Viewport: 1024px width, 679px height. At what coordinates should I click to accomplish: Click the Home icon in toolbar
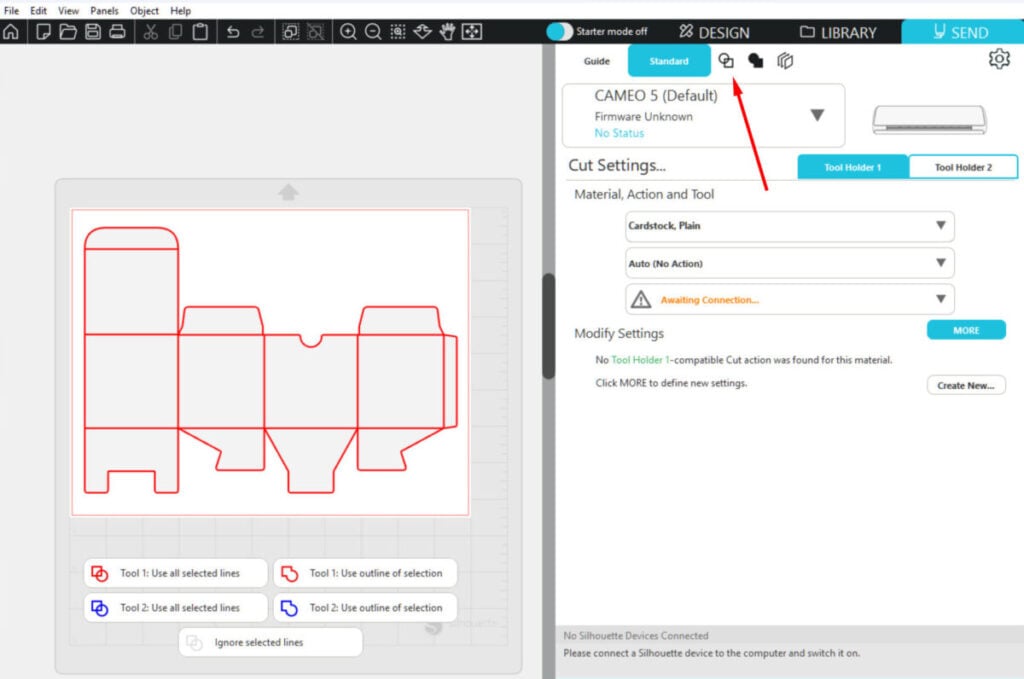(x=11, y=31)
